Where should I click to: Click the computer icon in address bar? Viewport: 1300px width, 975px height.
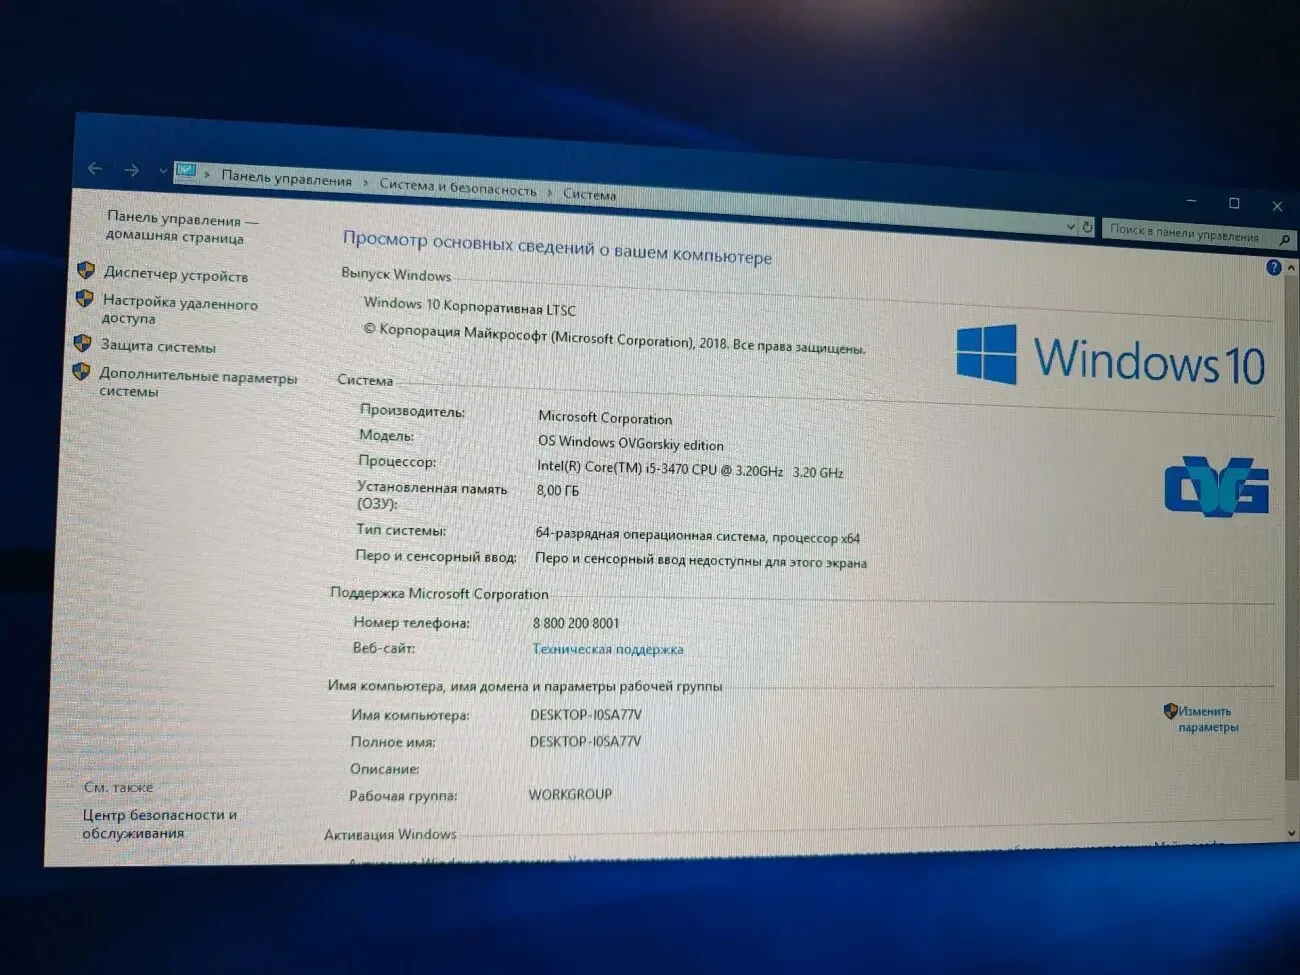tap(186, 172)
